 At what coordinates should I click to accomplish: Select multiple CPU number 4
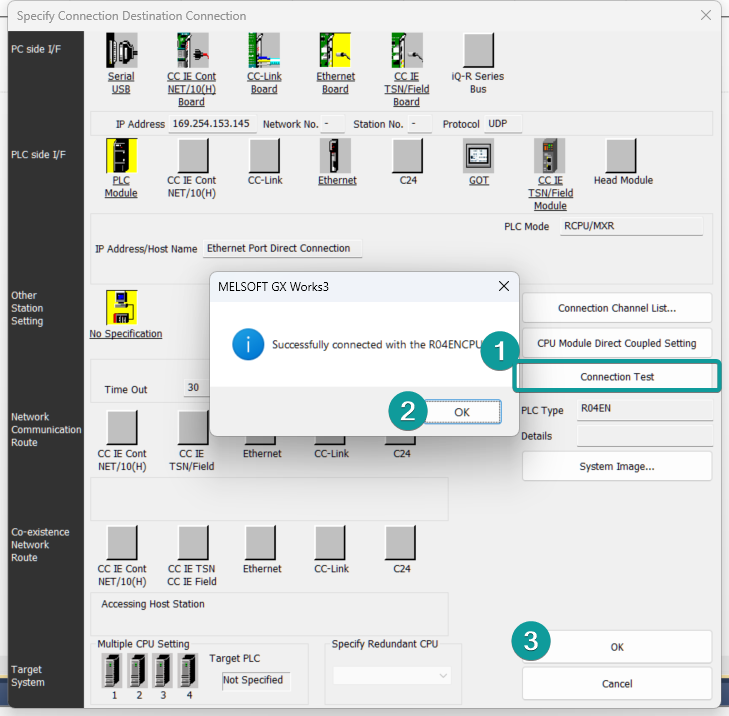(188, 670)
